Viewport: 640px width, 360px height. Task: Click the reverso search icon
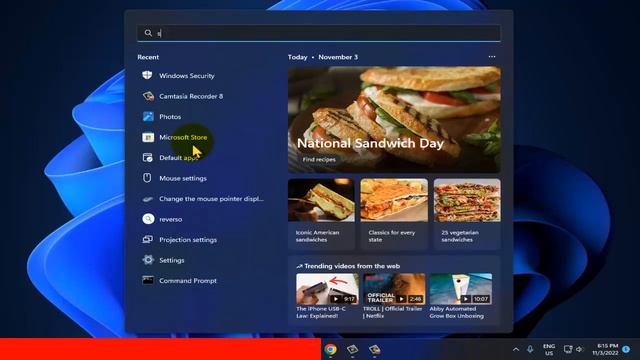pos(148,219)
